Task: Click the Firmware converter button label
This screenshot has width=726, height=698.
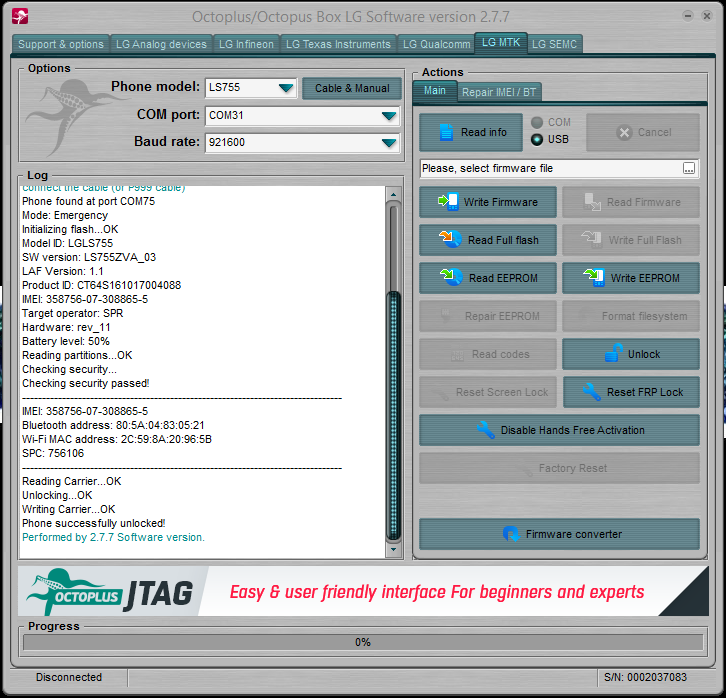Action: (574, 534)
